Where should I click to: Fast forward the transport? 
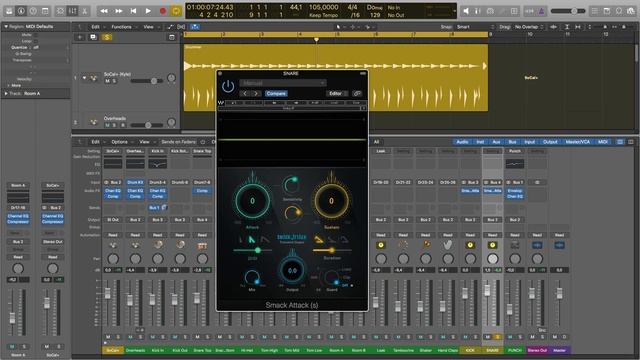click(x=119, y=11)
